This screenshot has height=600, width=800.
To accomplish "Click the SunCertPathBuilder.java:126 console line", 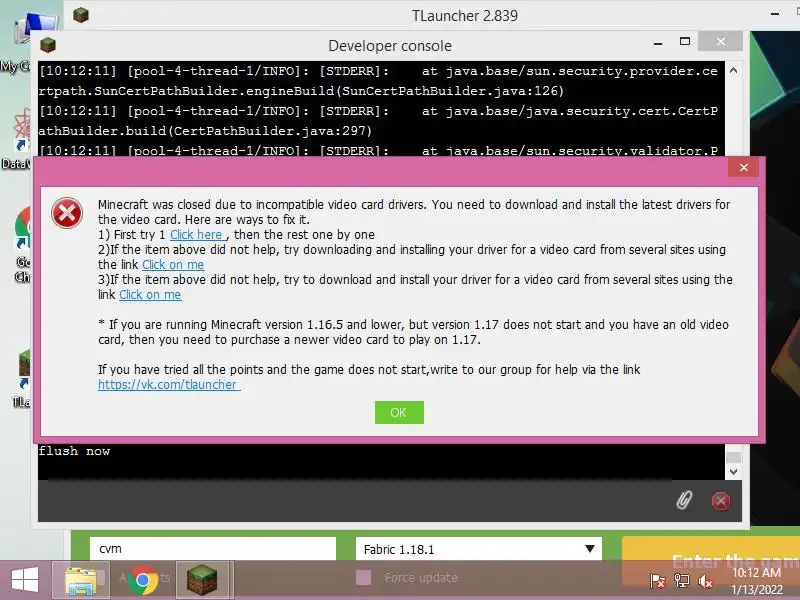I will [x=301, y=91].
